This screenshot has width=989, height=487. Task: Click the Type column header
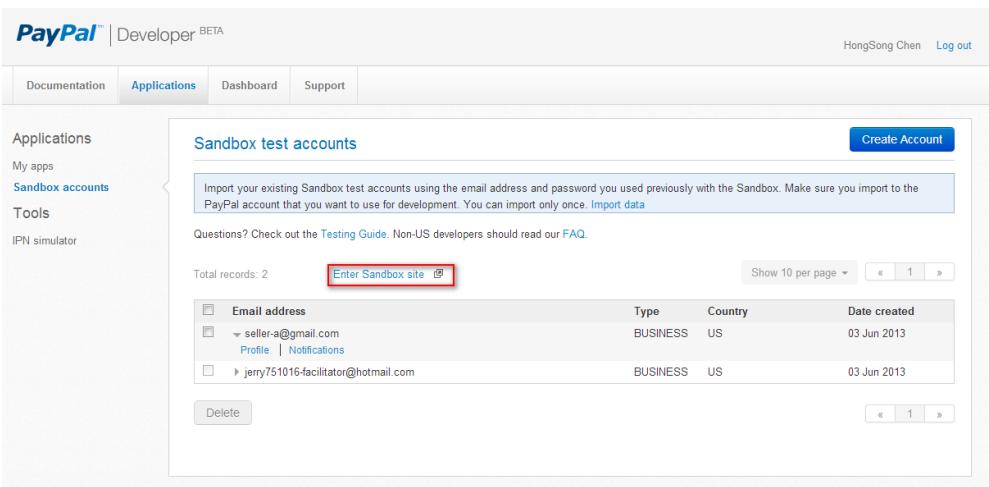(647, 311)
